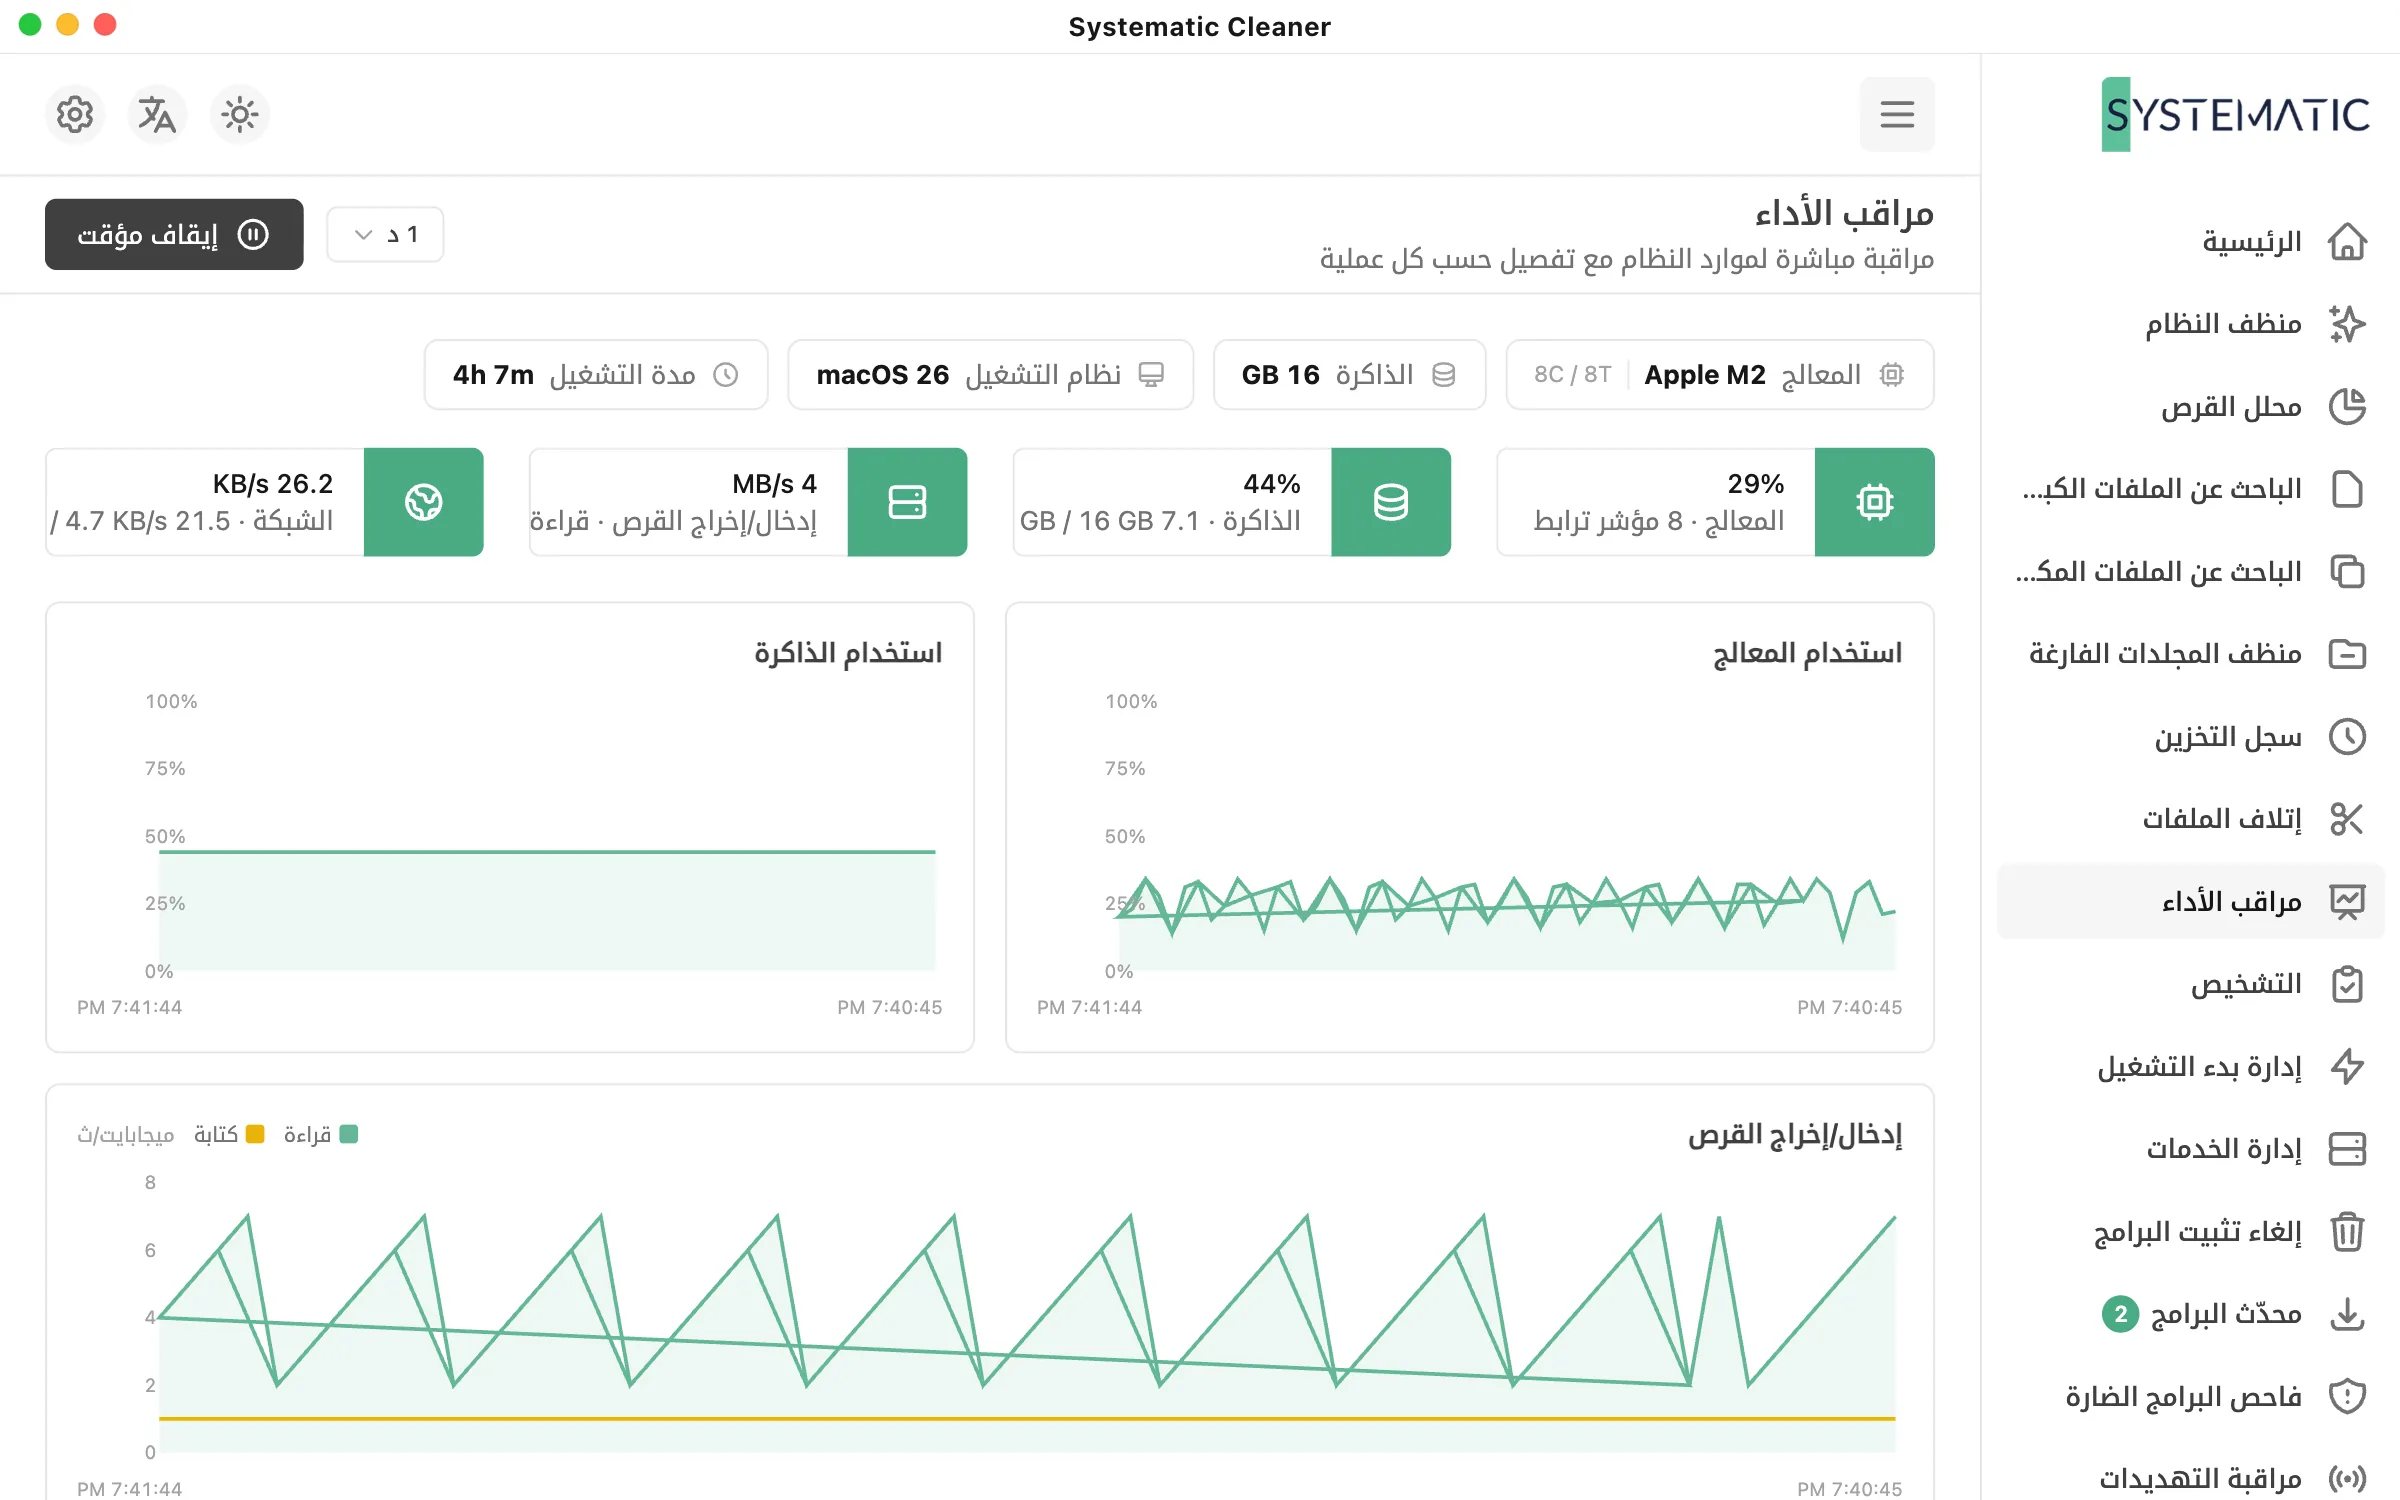This screenshot has width=2400, height=1500.
Task: Open إلغاء تثبيت البرامج uninstaller
Action: click(x=2197, y=1232)
